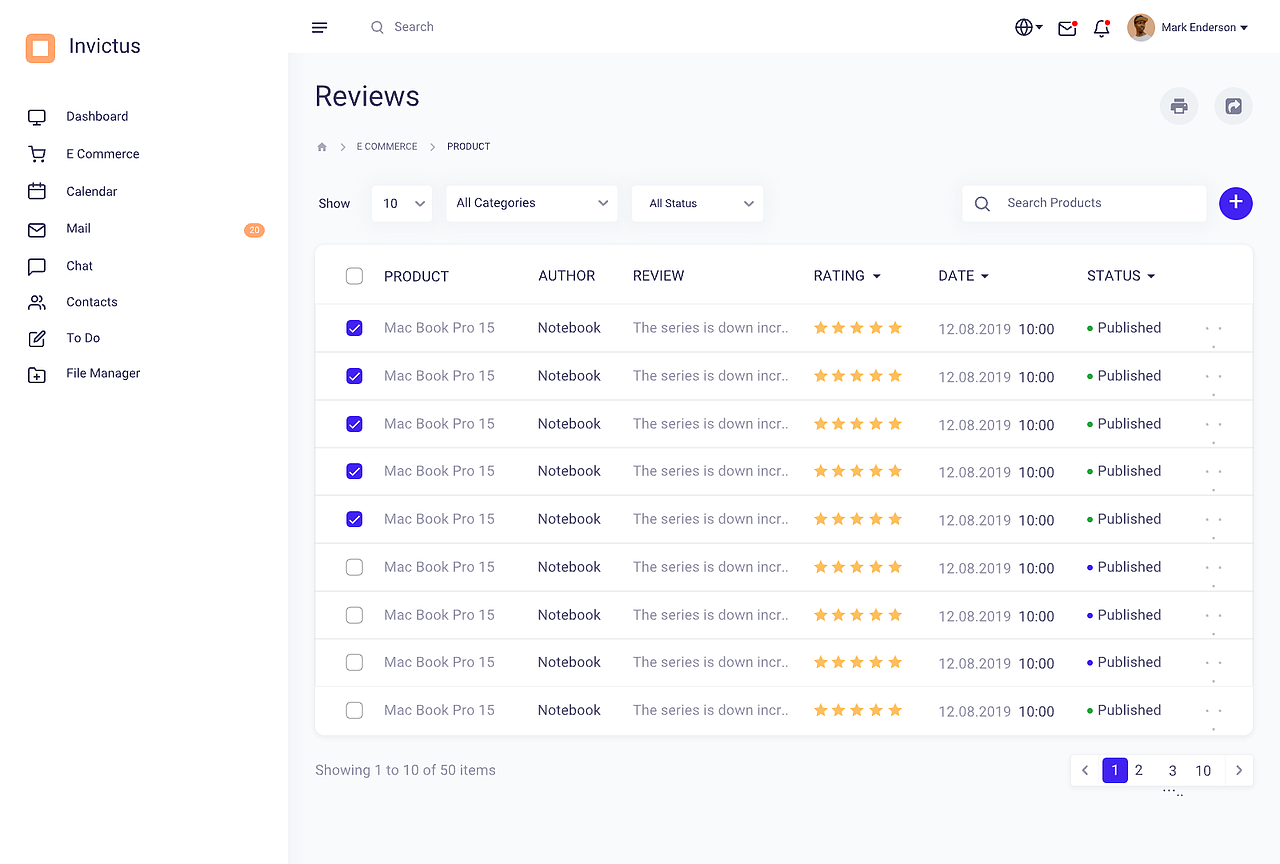
Task: Click the orange Invictus logo icon
Action: click(40, 48)
